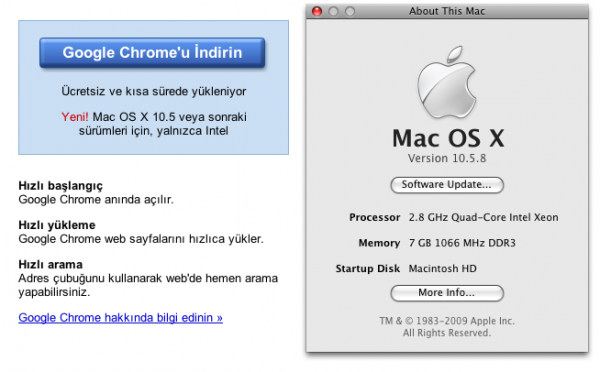Click the All Rights Reserved. text
The image size is (600, 372).
[x=447, y=333]
